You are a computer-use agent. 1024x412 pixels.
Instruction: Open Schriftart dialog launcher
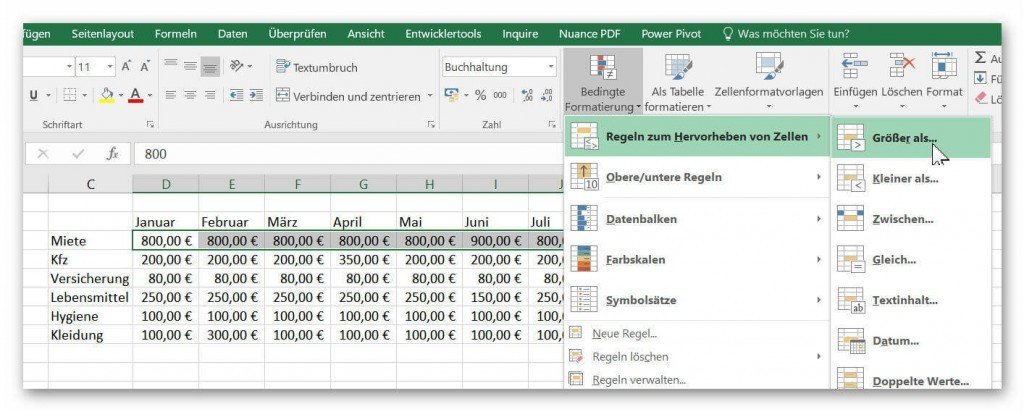(x=150, y=124)
